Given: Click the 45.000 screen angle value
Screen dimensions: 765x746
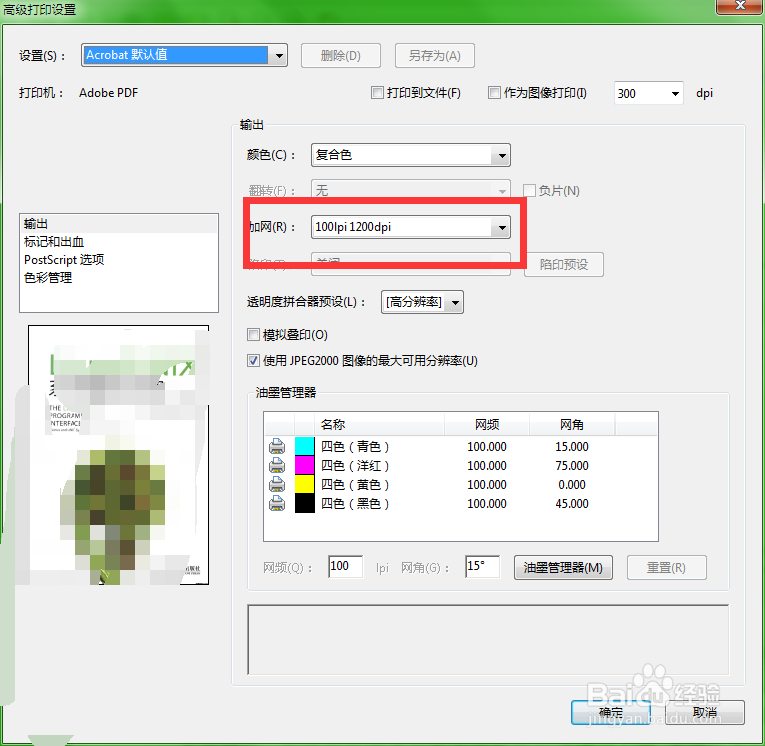Looking at the screenshot, I should [x=572, y=504].
